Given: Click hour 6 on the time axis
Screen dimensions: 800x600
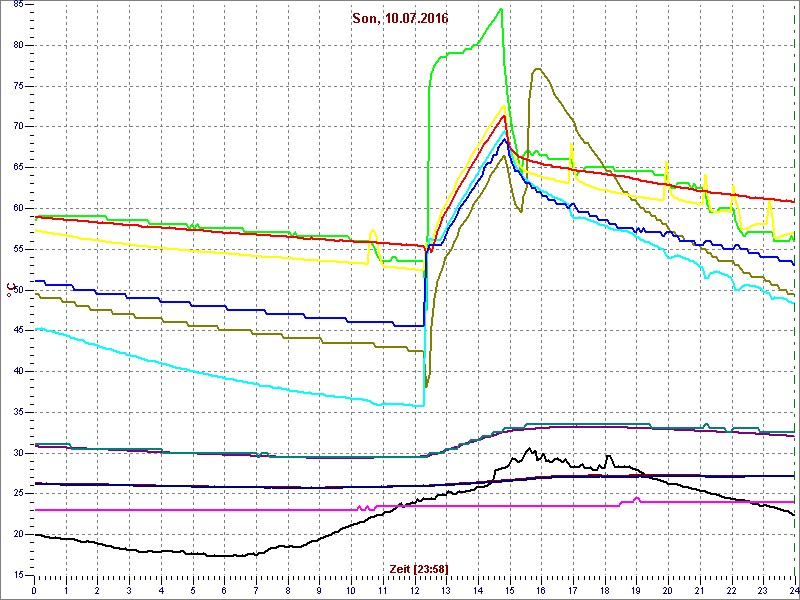Looking at the screenshot, I should 224,589.
